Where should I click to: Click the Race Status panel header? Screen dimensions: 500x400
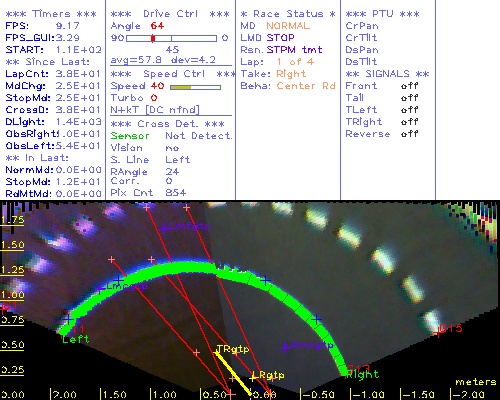point(288,14)
